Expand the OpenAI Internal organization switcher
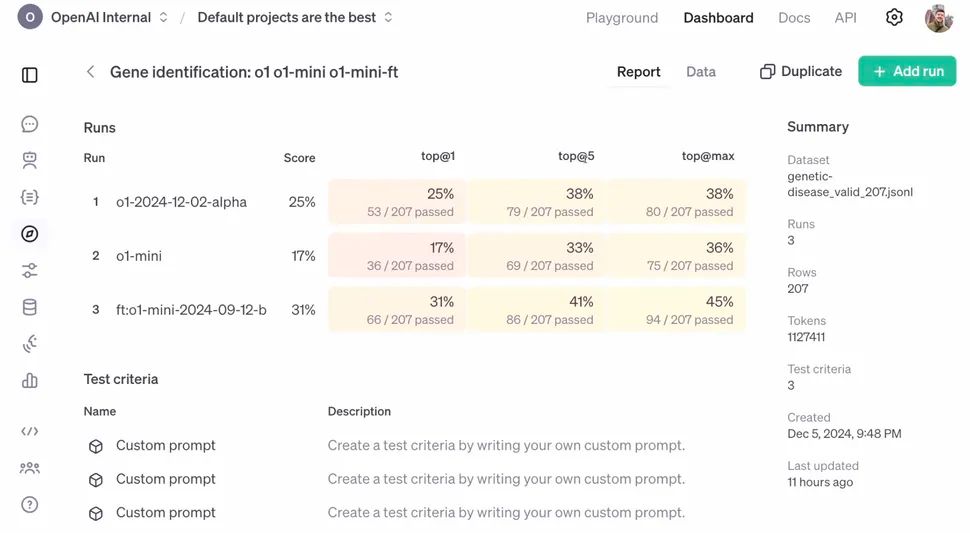The image size is (970, 533). point(95,18)
